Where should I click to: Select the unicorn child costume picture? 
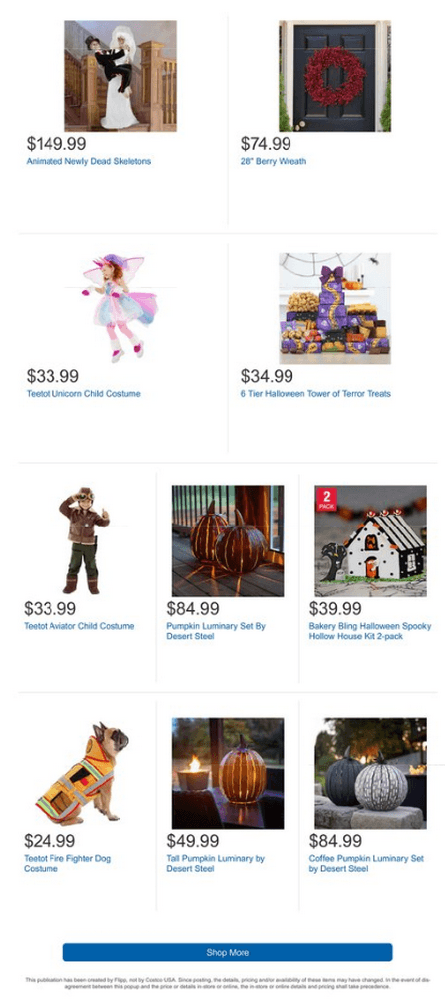click(x=120, y=308)
